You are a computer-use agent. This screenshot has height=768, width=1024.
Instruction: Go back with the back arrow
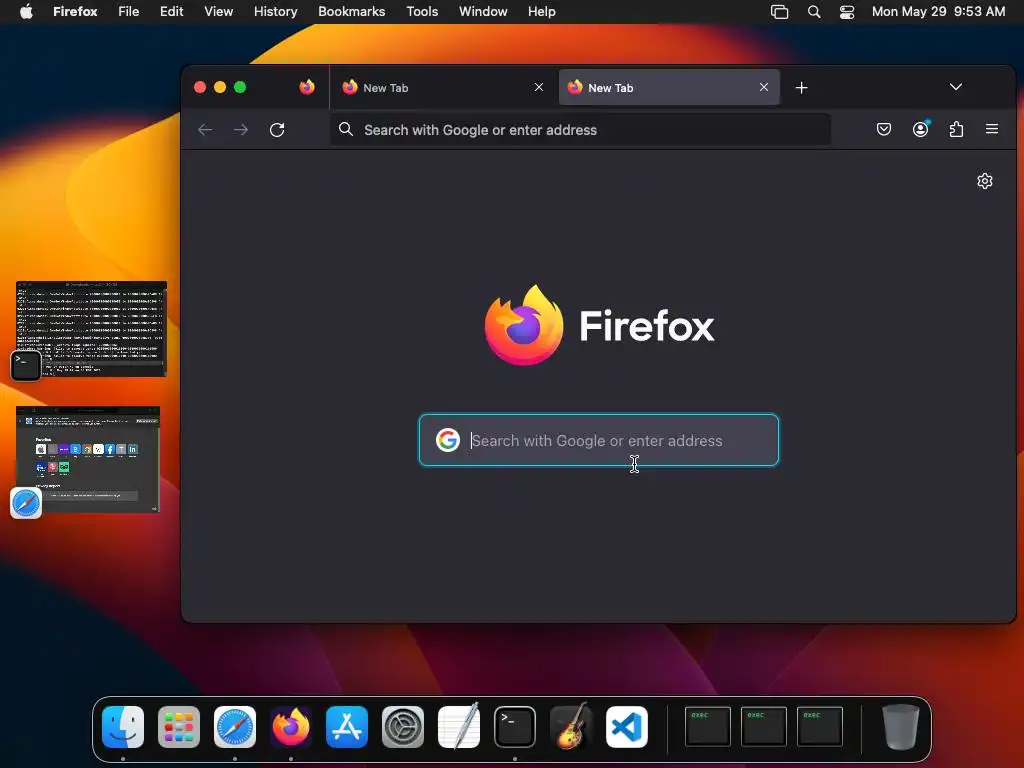(x=205, y=129)
